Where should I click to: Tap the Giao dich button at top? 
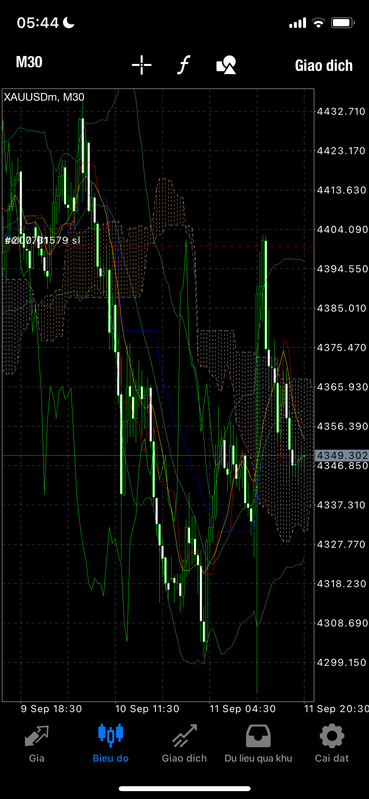pyautogui.click(x=324, y=65)
